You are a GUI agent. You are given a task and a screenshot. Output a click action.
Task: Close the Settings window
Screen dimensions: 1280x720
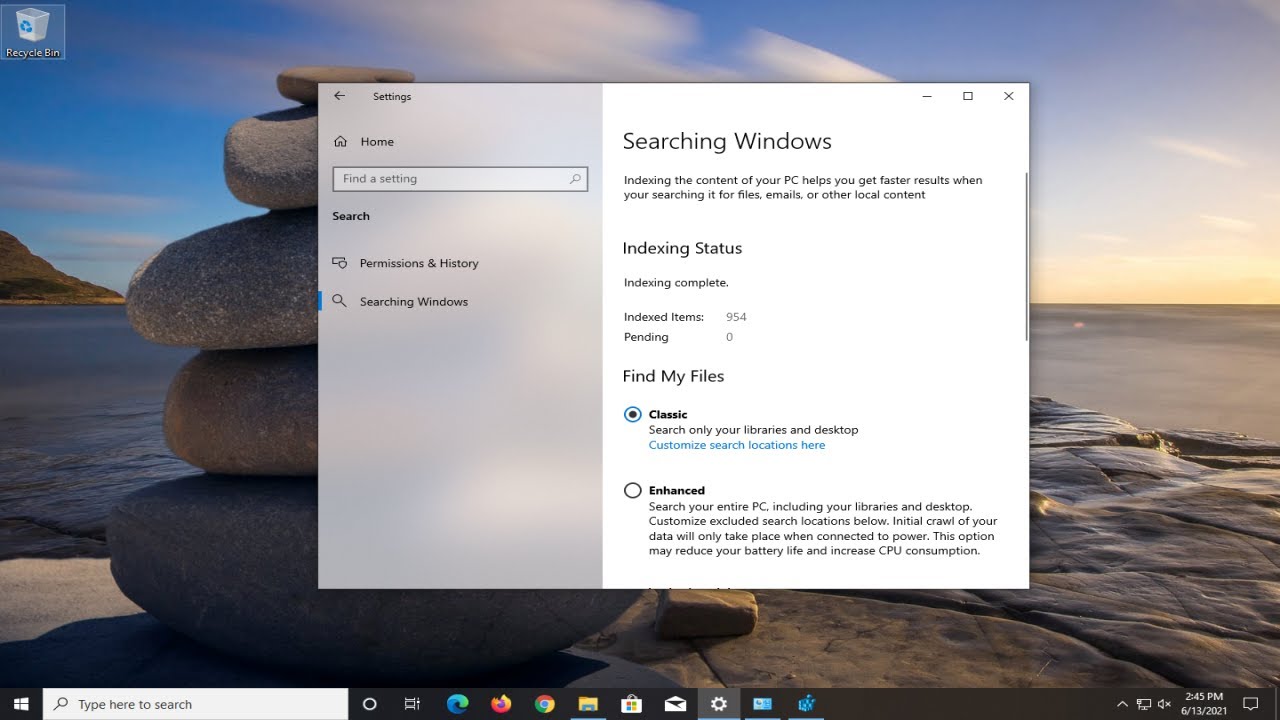(x=1008, y=96)
